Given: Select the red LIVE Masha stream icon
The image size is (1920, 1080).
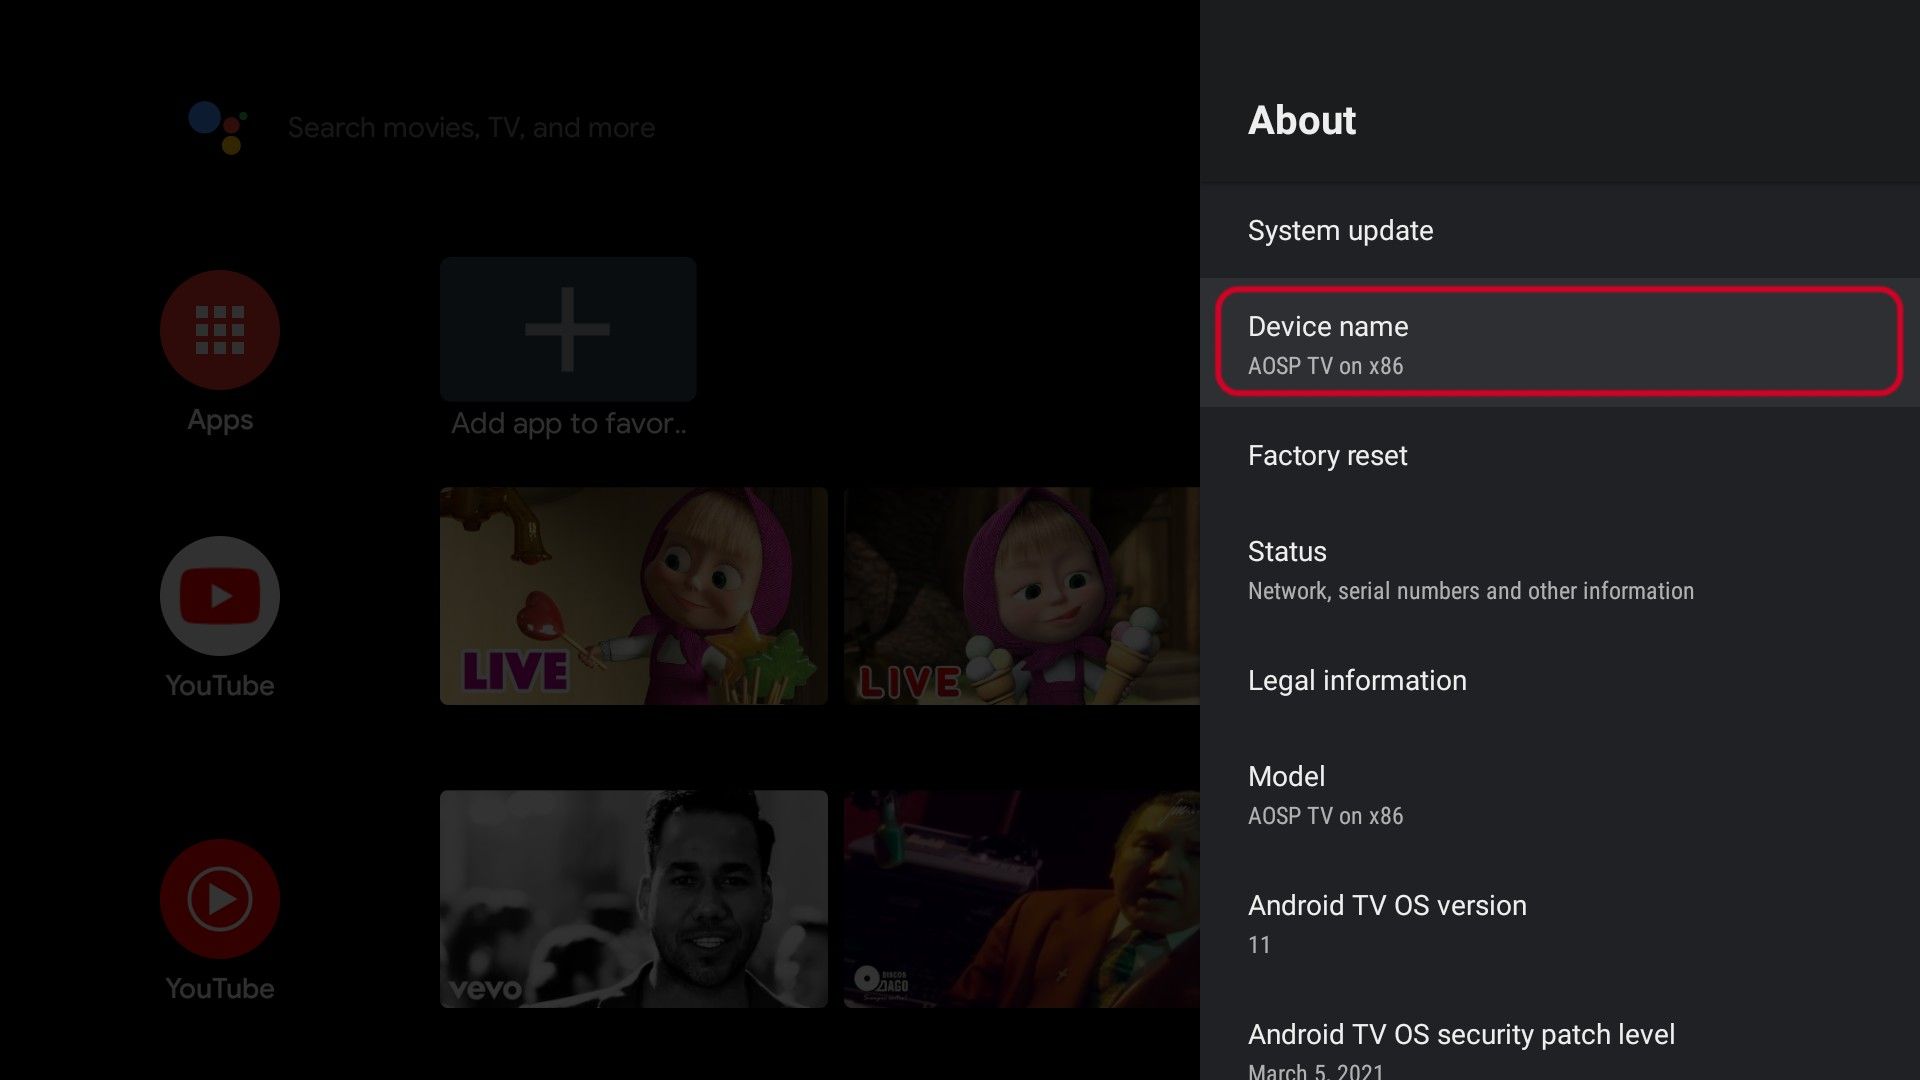Looking at the screenshot, I should tap(633, 596).
